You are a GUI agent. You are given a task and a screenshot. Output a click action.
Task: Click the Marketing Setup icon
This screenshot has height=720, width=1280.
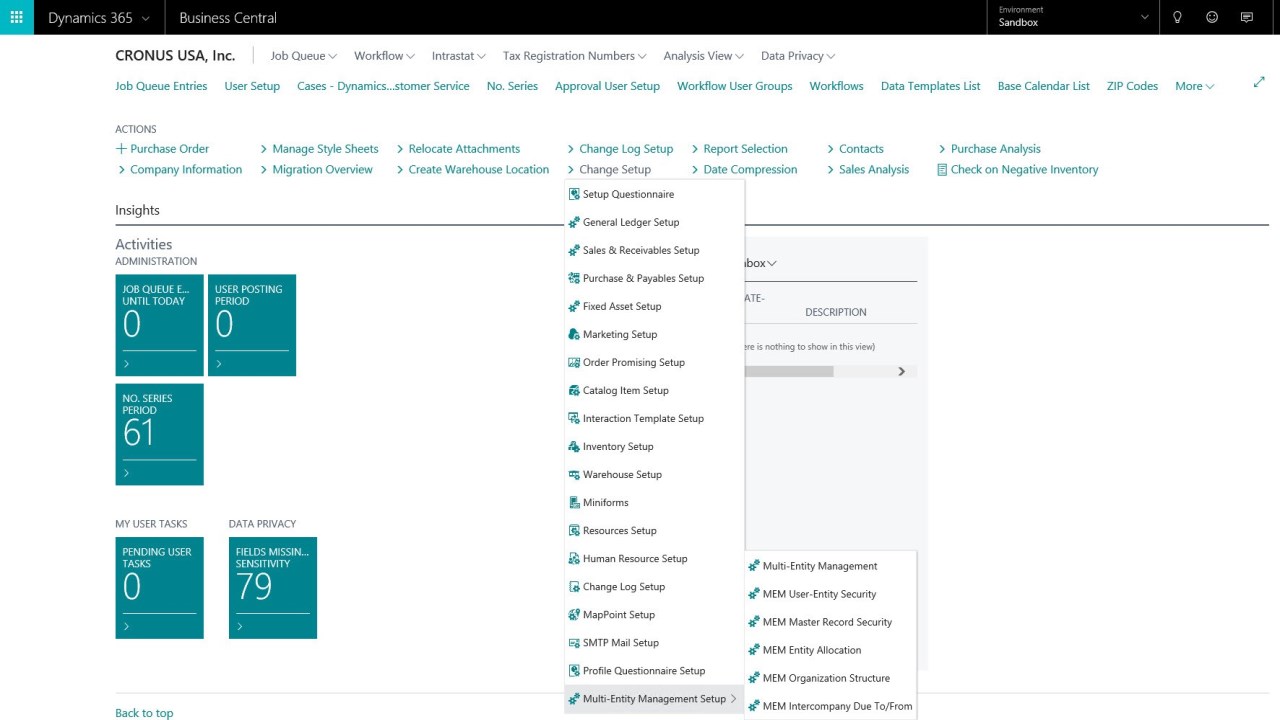click(x=574, y=334)
